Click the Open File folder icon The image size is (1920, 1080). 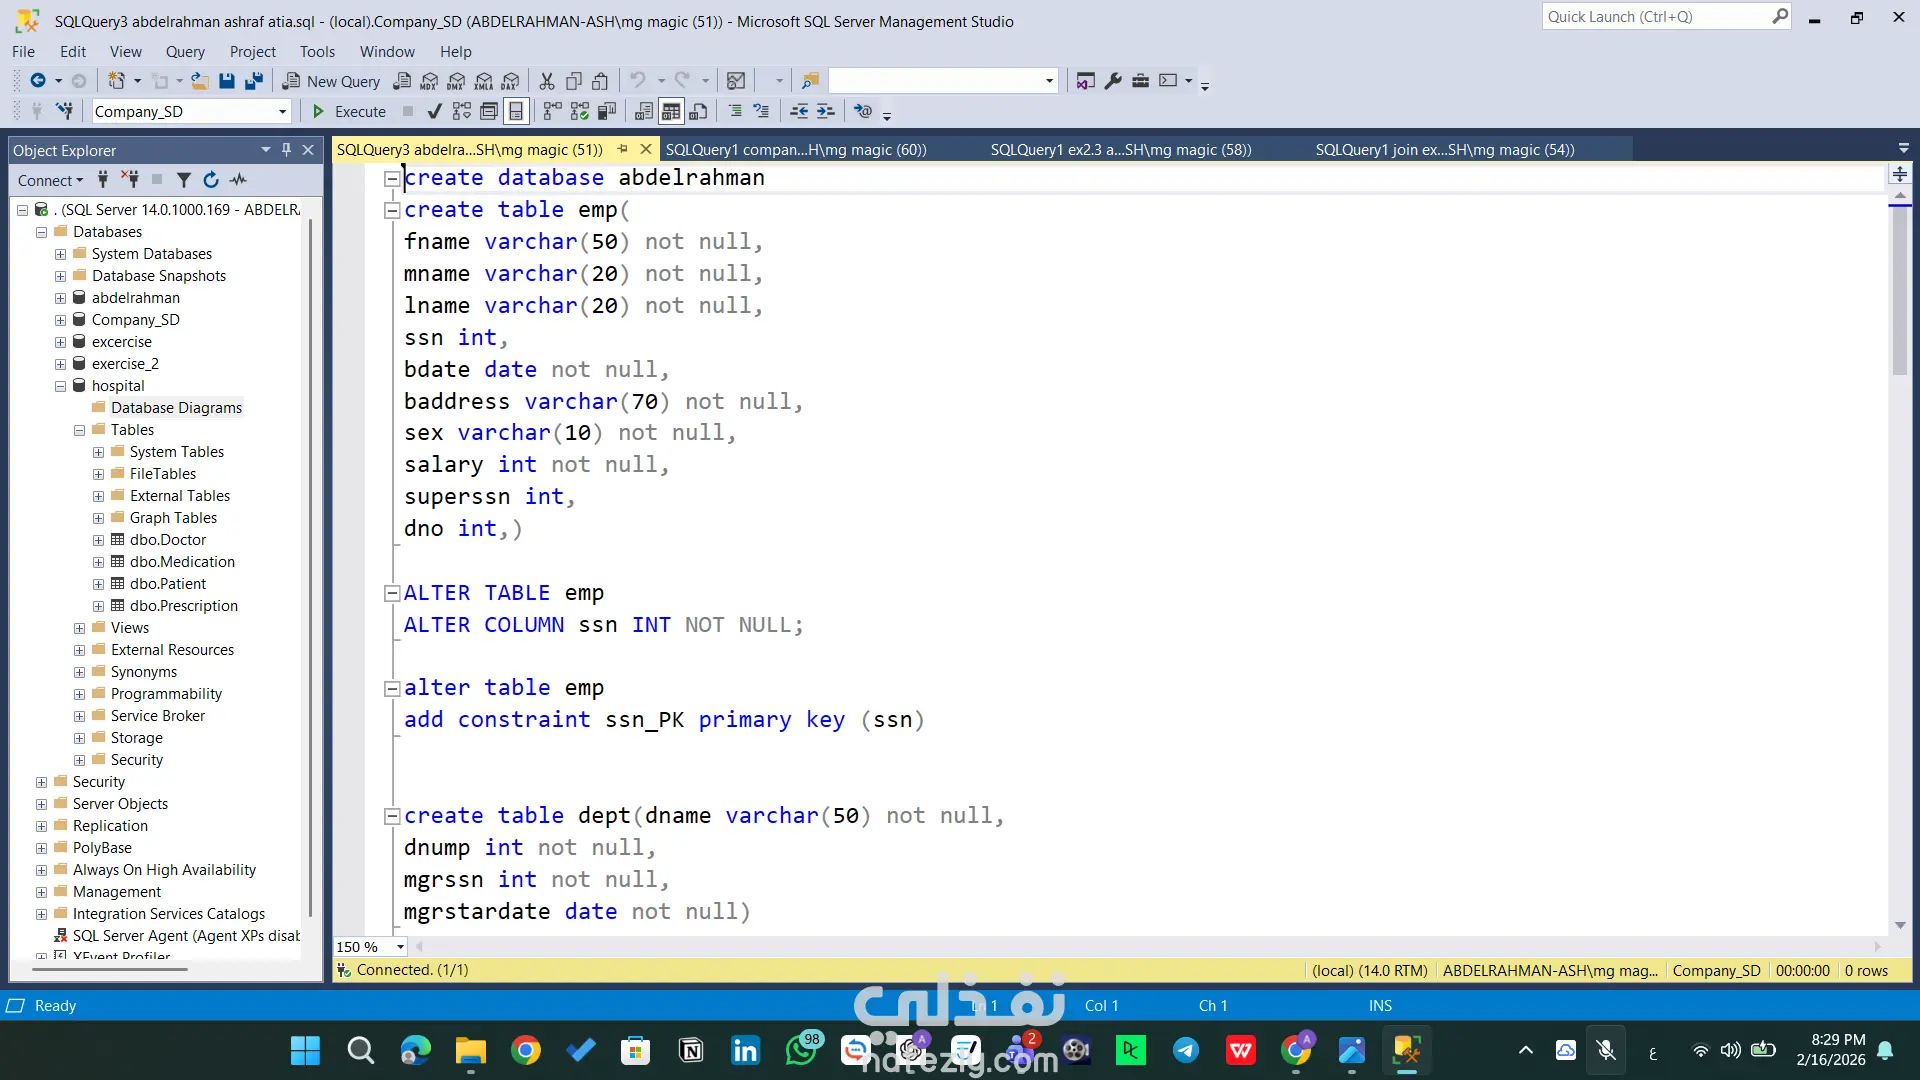(200, 81)
